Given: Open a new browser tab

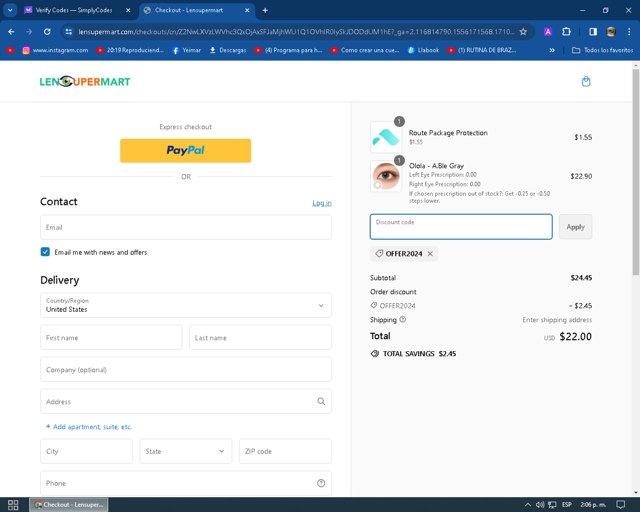Looking at the screenshot, I should click(x=265, y=10).
